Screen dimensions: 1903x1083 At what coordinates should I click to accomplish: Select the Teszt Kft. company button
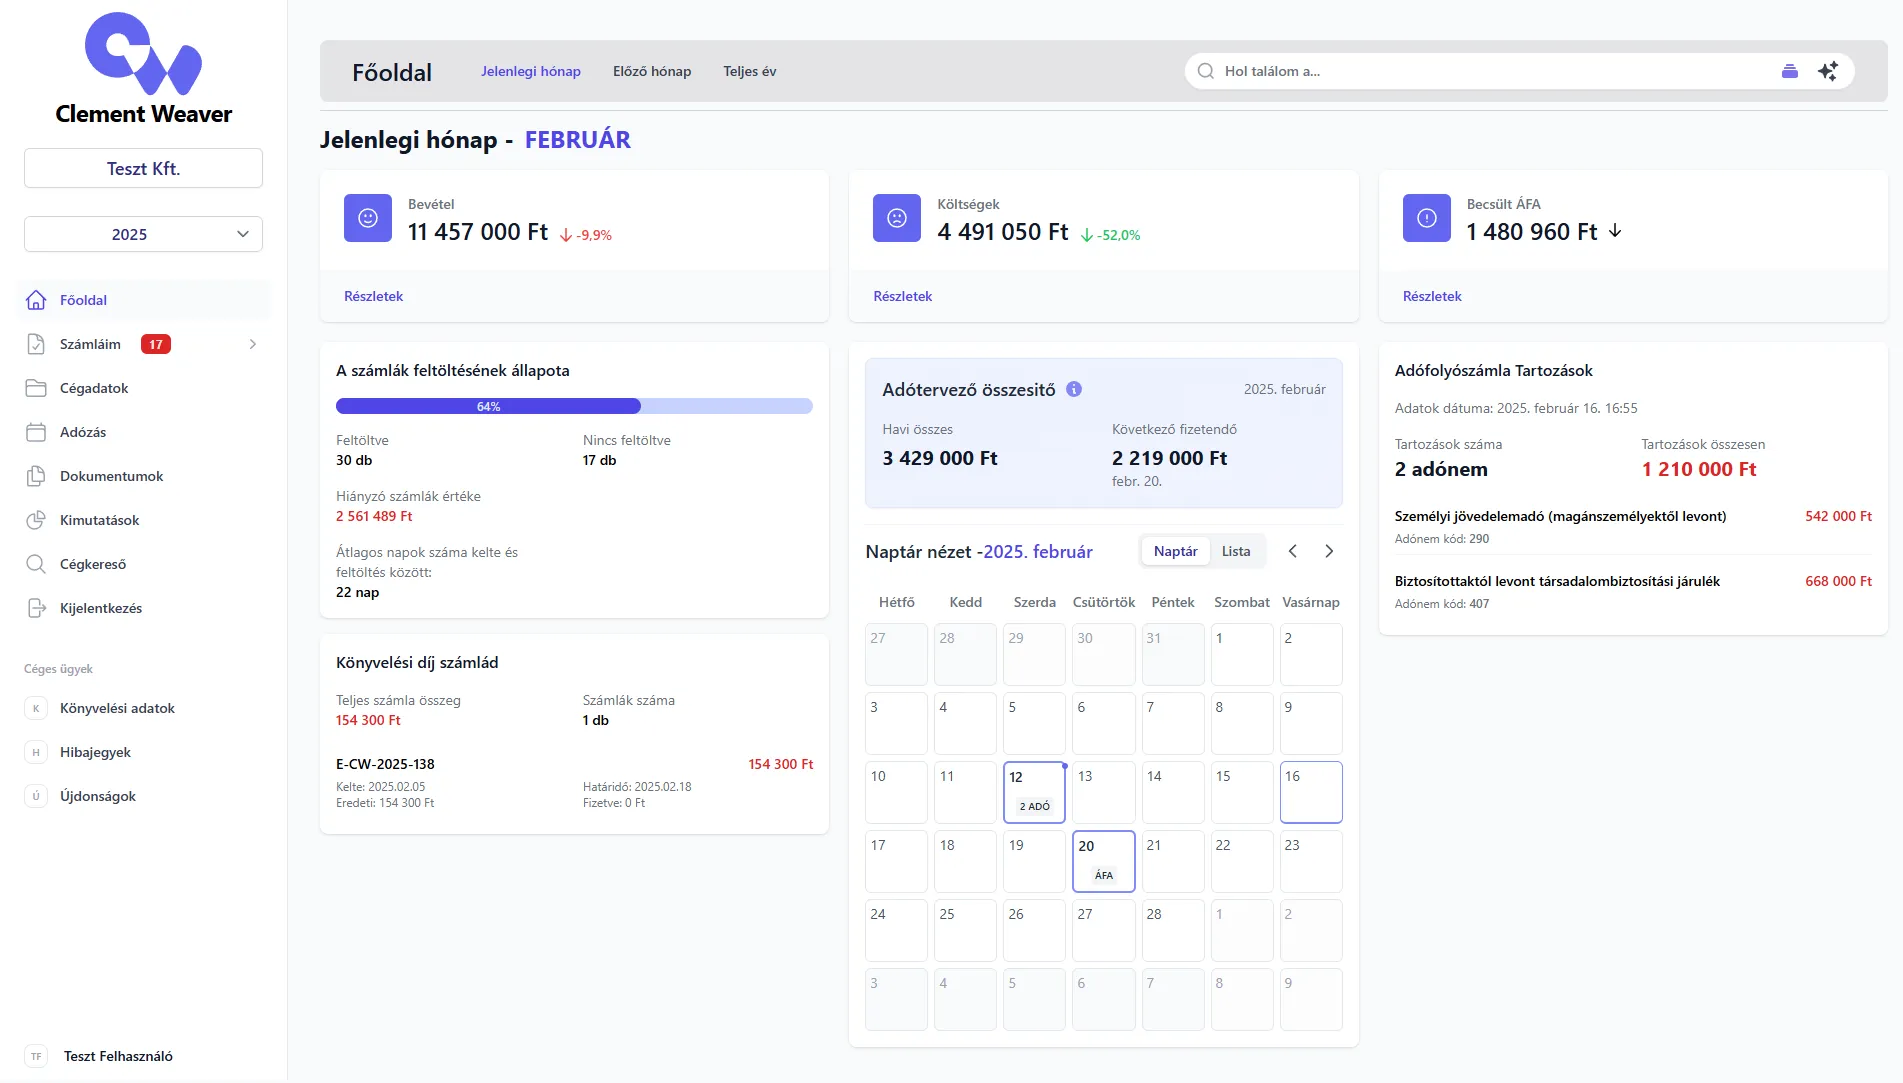point(143,168)
